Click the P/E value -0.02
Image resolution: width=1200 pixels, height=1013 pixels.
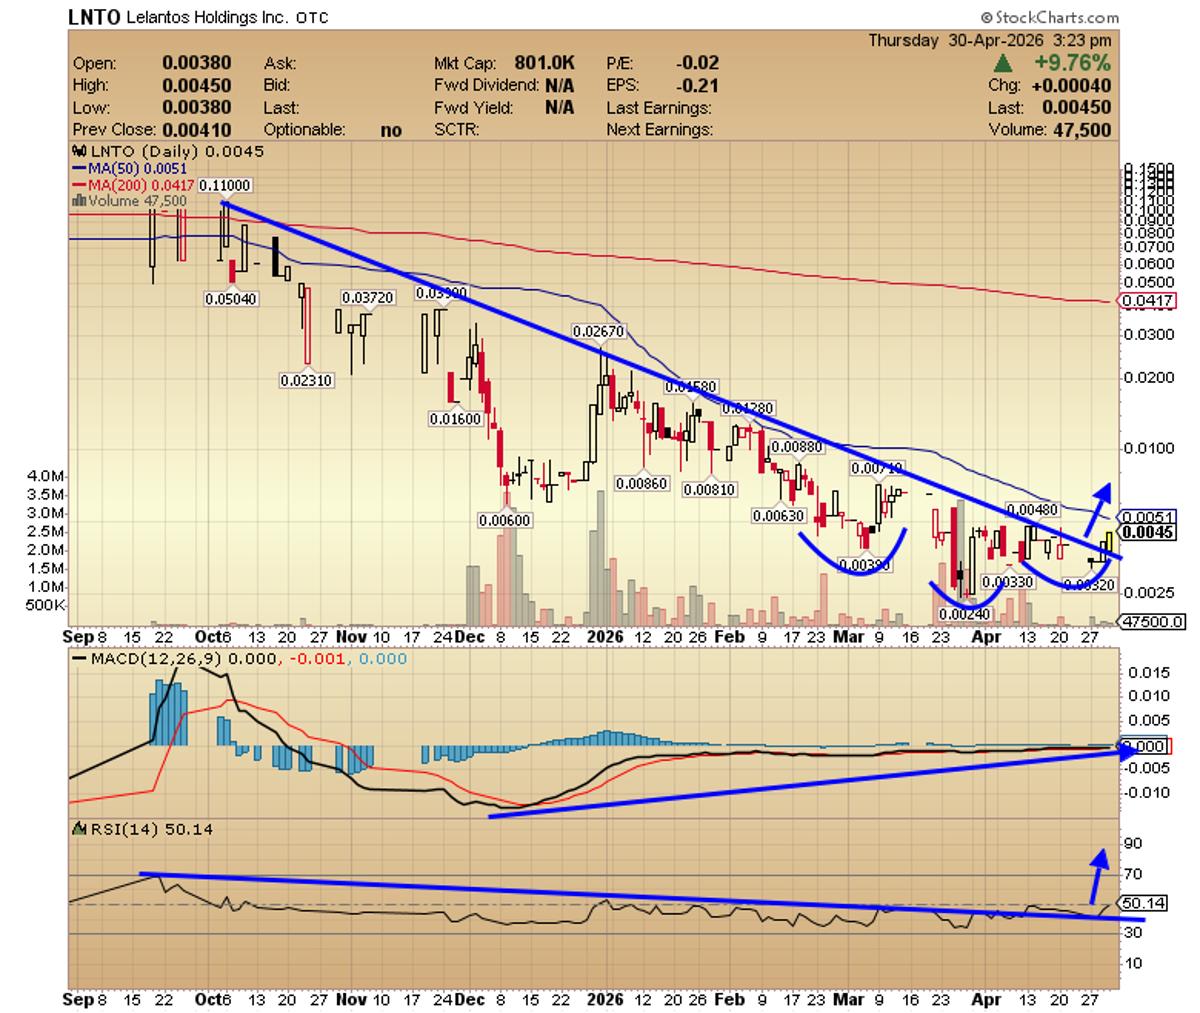699,63
